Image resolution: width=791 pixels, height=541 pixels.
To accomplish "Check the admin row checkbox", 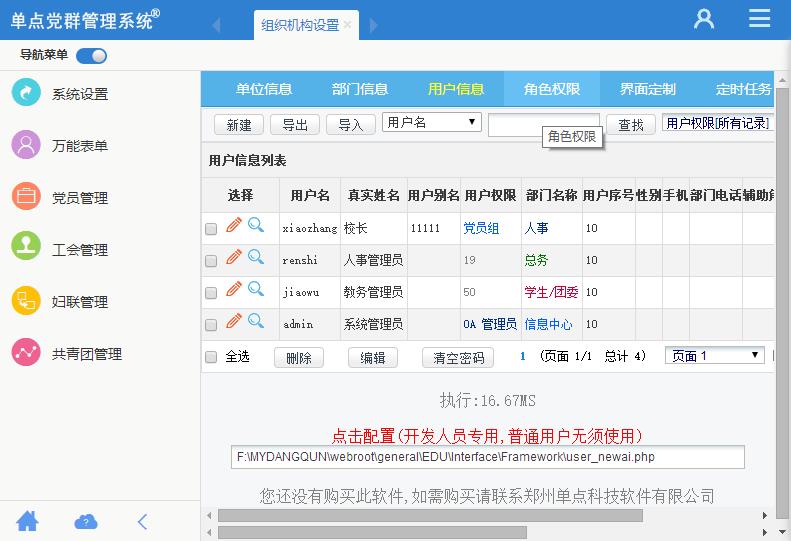I will click(211, 324).
